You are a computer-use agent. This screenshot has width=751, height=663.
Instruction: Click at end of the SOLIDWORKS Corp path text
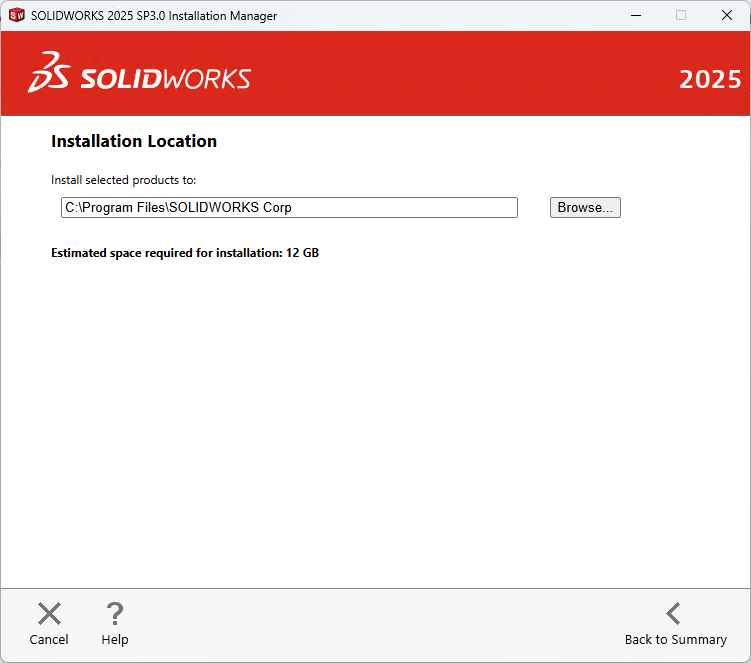coord(292,208)
